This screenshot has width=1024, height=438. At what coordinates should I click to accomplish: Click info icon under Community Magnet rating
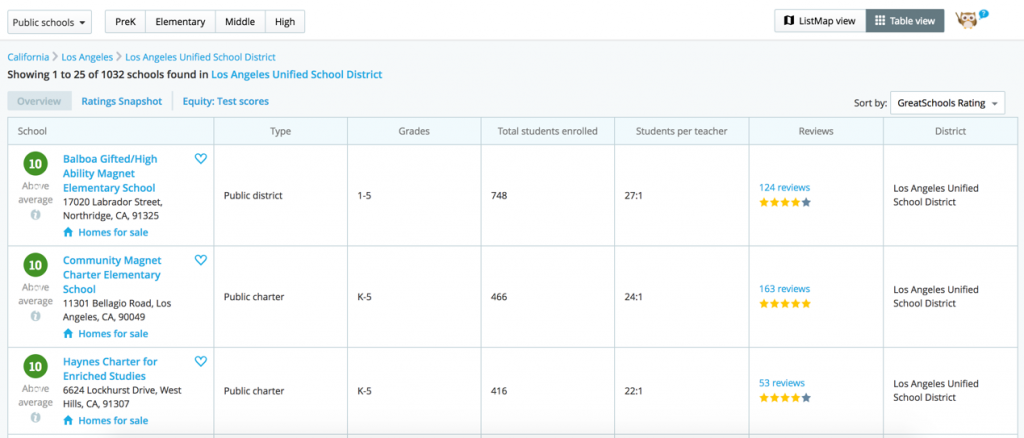pos(35,316)
